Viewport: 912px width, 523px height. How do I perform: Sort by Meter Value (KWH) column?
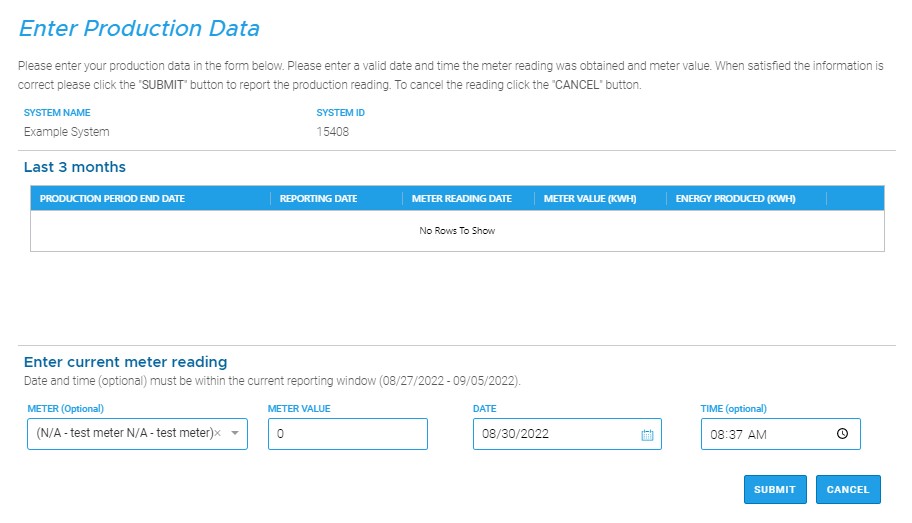coord(590,198)
